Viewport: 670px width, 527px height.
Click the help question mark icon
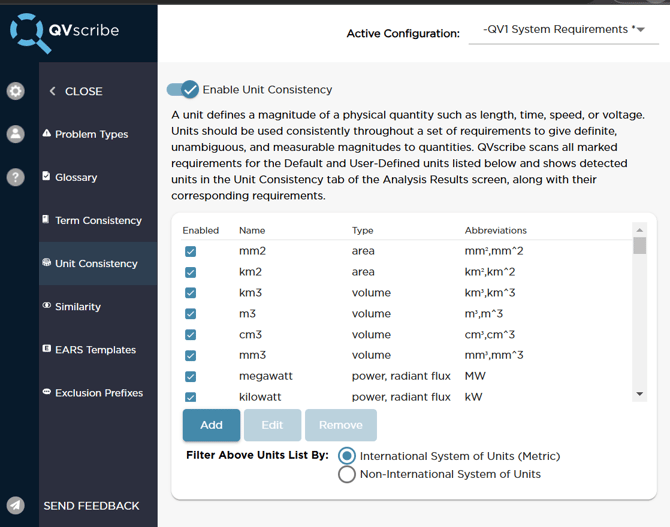(x=16, y=177)
